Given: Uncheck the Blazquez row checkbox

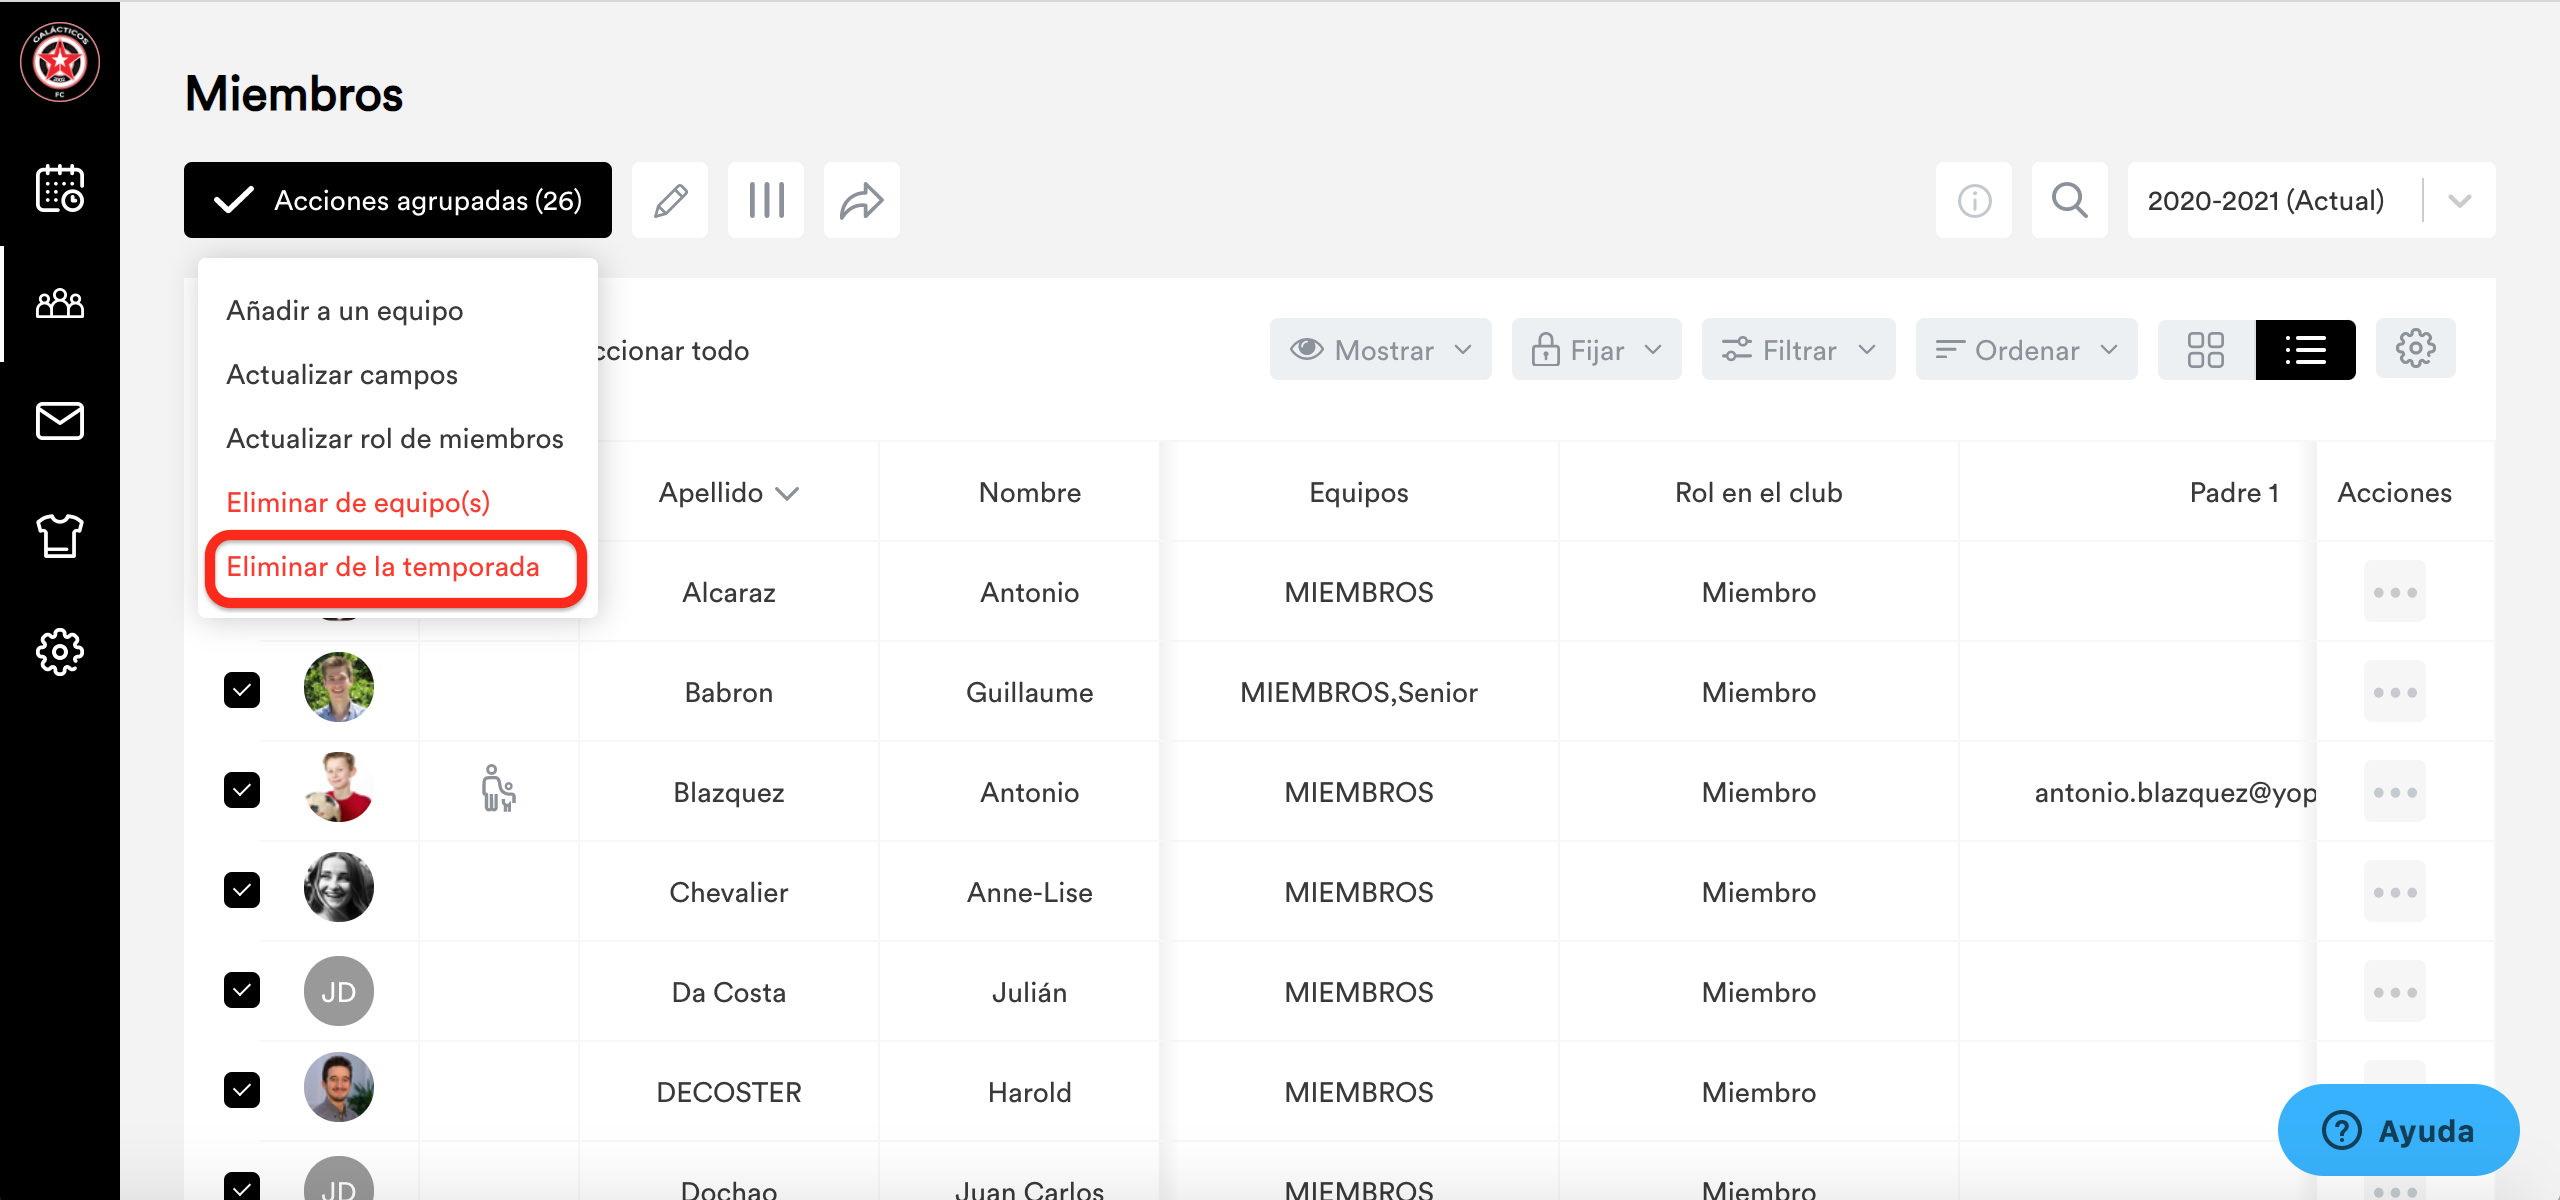Looking at the screenshot, I should (242, 790).
